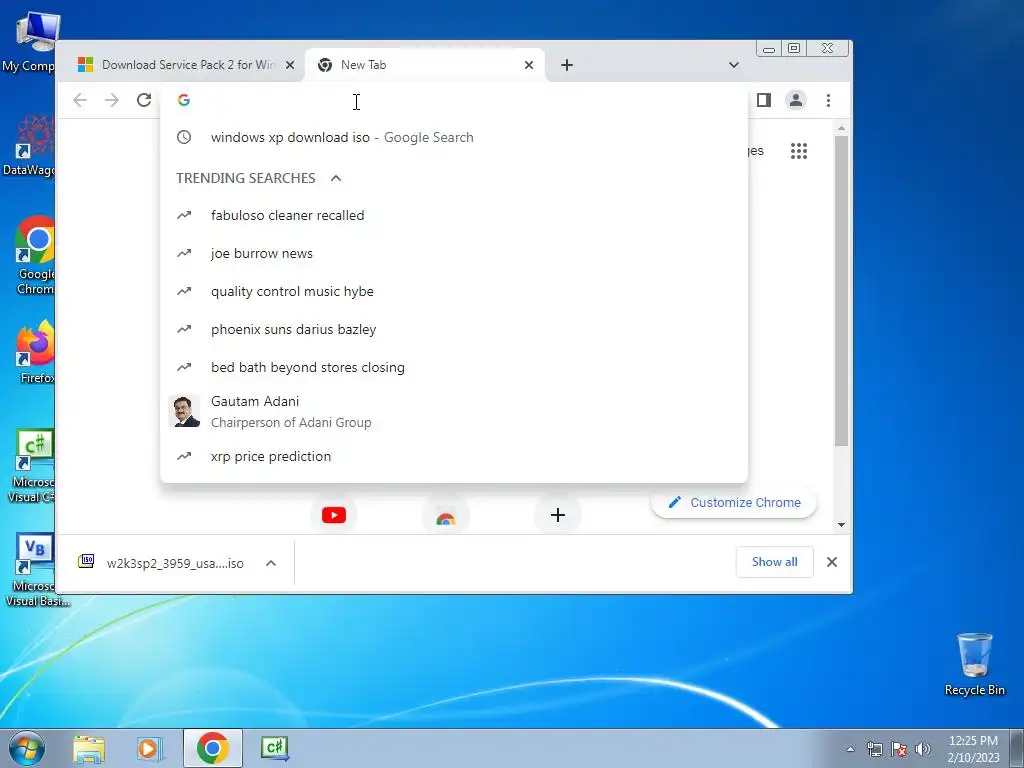Open the clock showing 12:25 PM
The height and width of the screenshot is (768, 1024).
pyautogui.click(x=973, y=748)
